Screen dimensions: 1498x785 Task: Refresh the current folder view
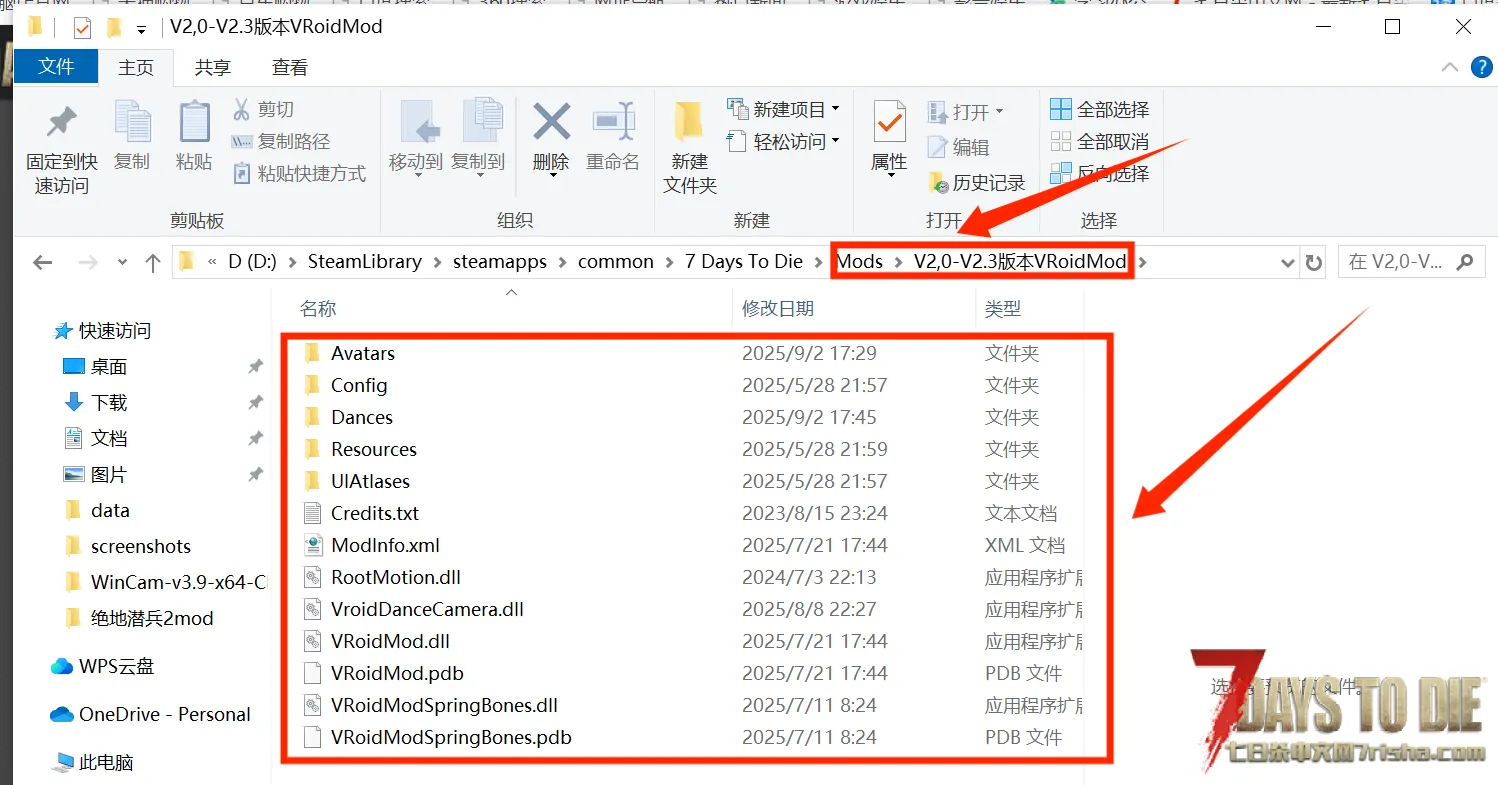click(x=1314, y=262)
